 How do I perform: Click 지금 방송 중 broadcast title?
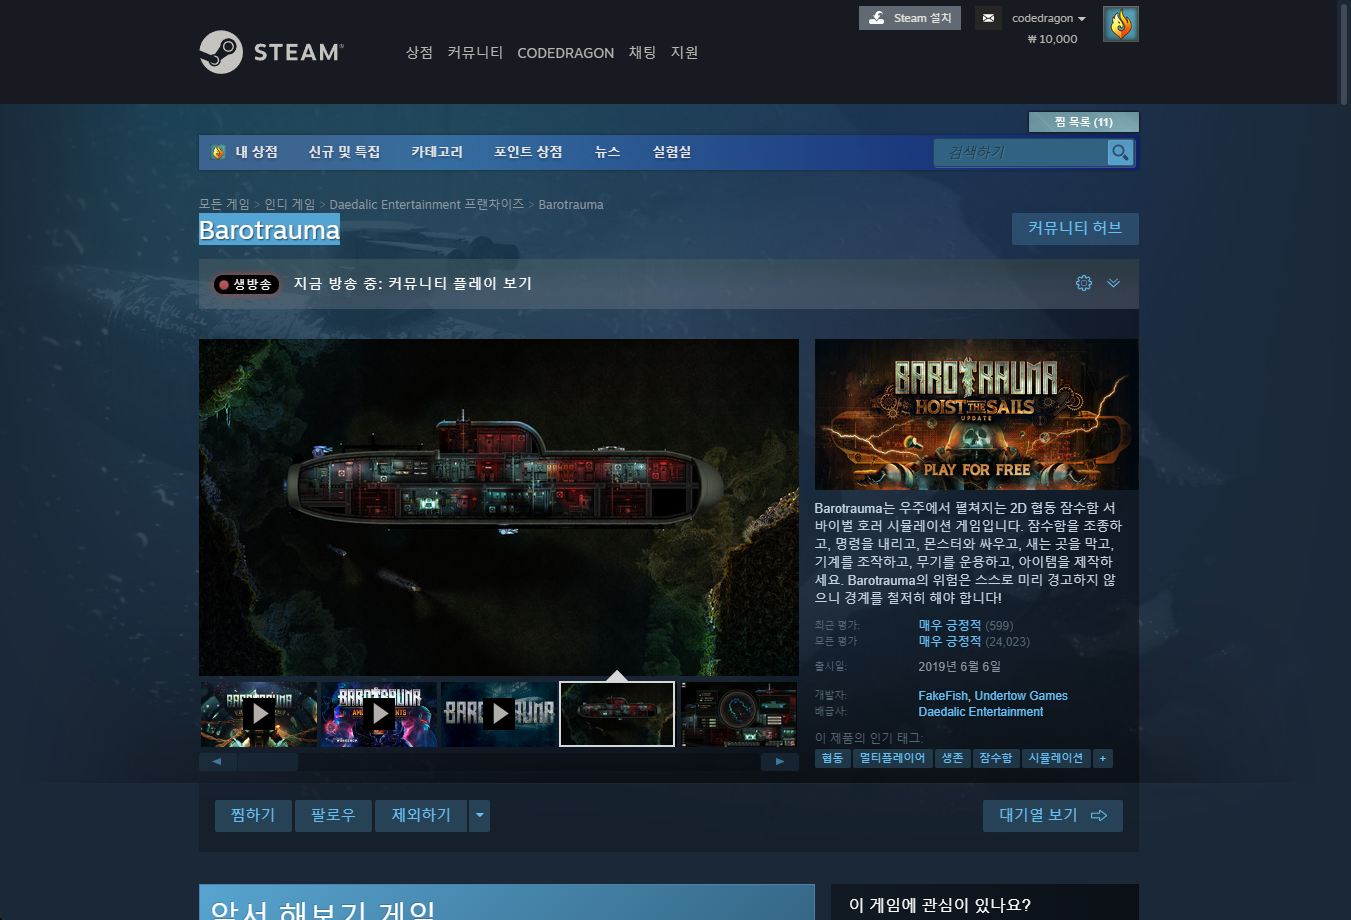coord(413,284)
